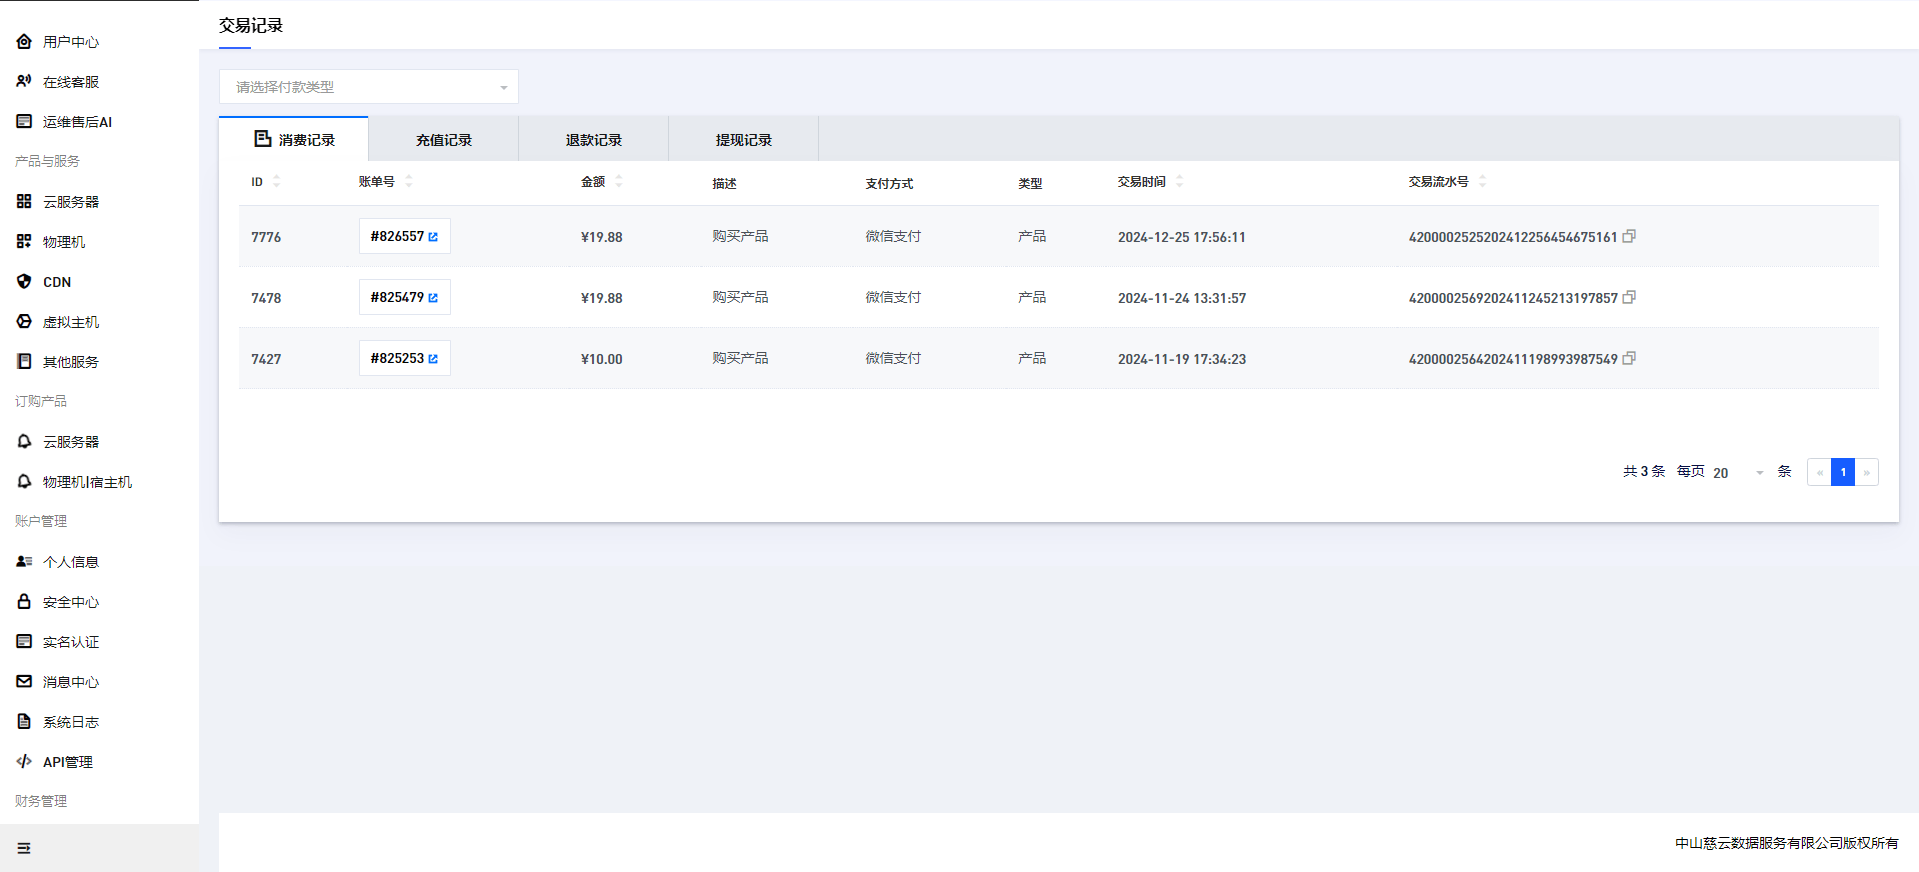
Task: Open the per-page 20 items dropdown
Action: [1738, 472]
